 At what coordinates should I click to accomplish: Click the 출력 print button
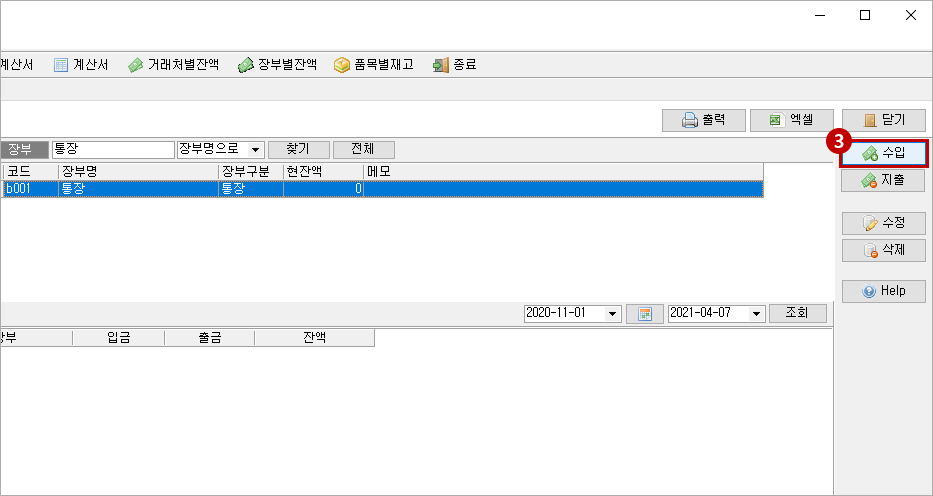coord(704,120)
